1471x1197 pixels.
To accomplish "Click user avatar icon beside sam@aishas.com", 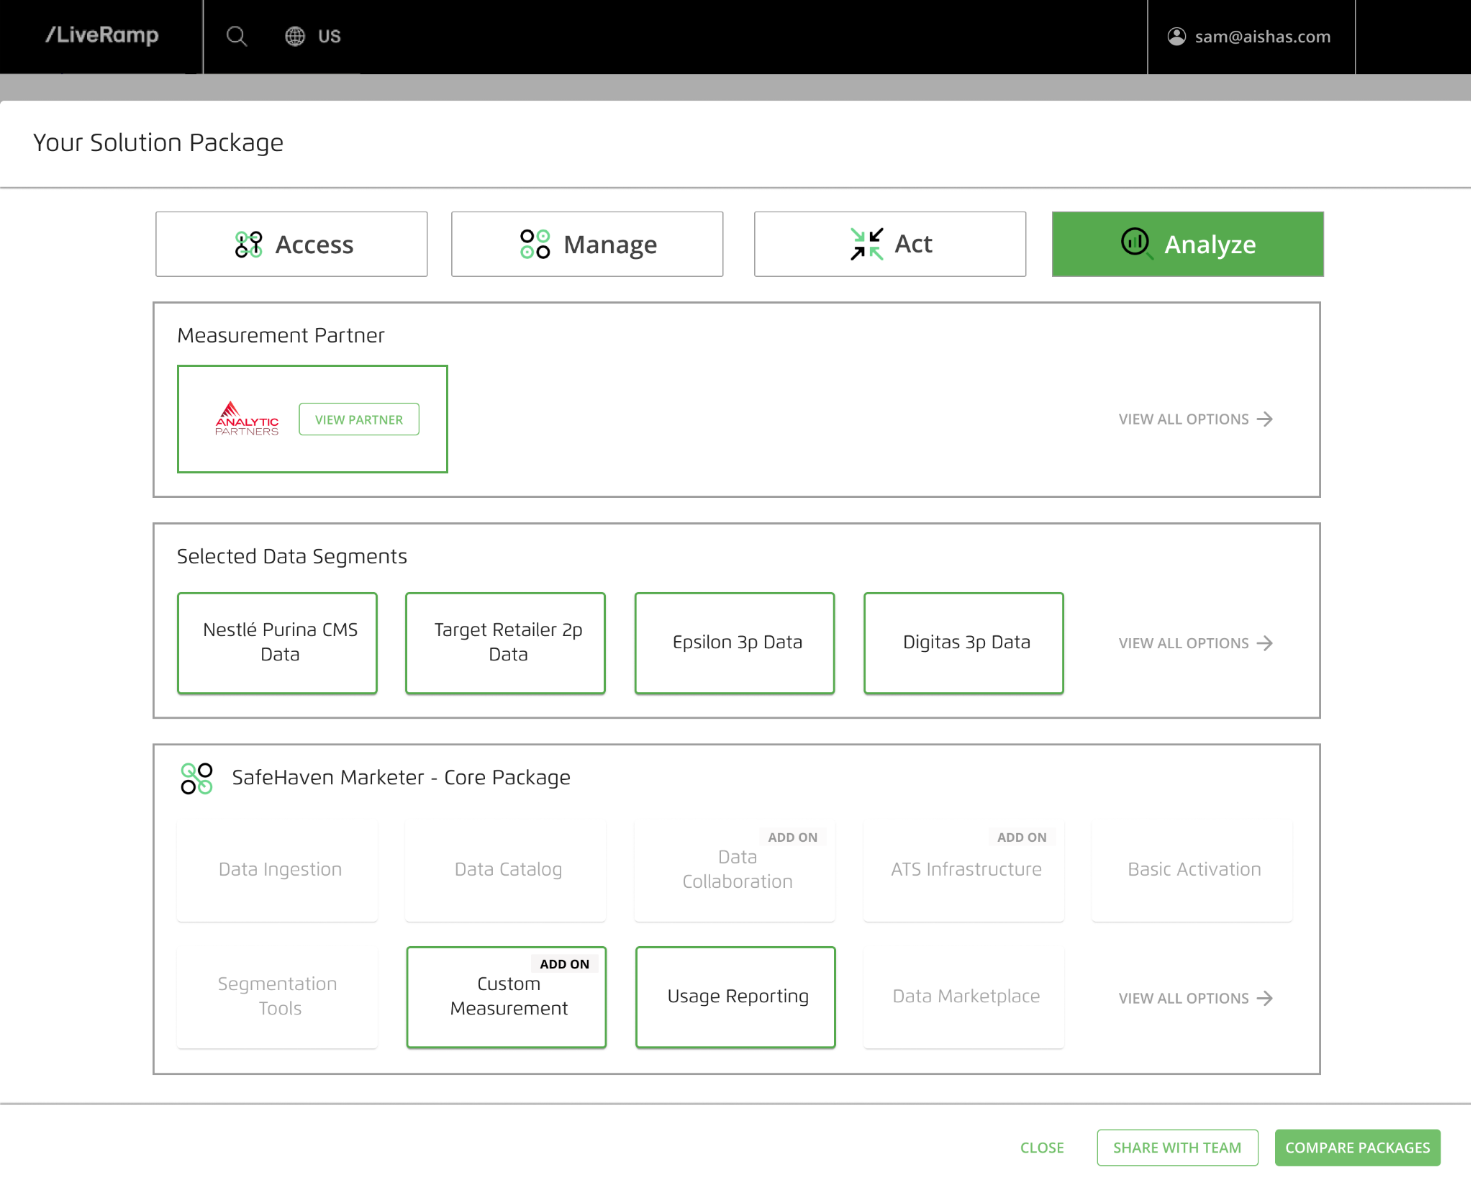I will 1177,36.
